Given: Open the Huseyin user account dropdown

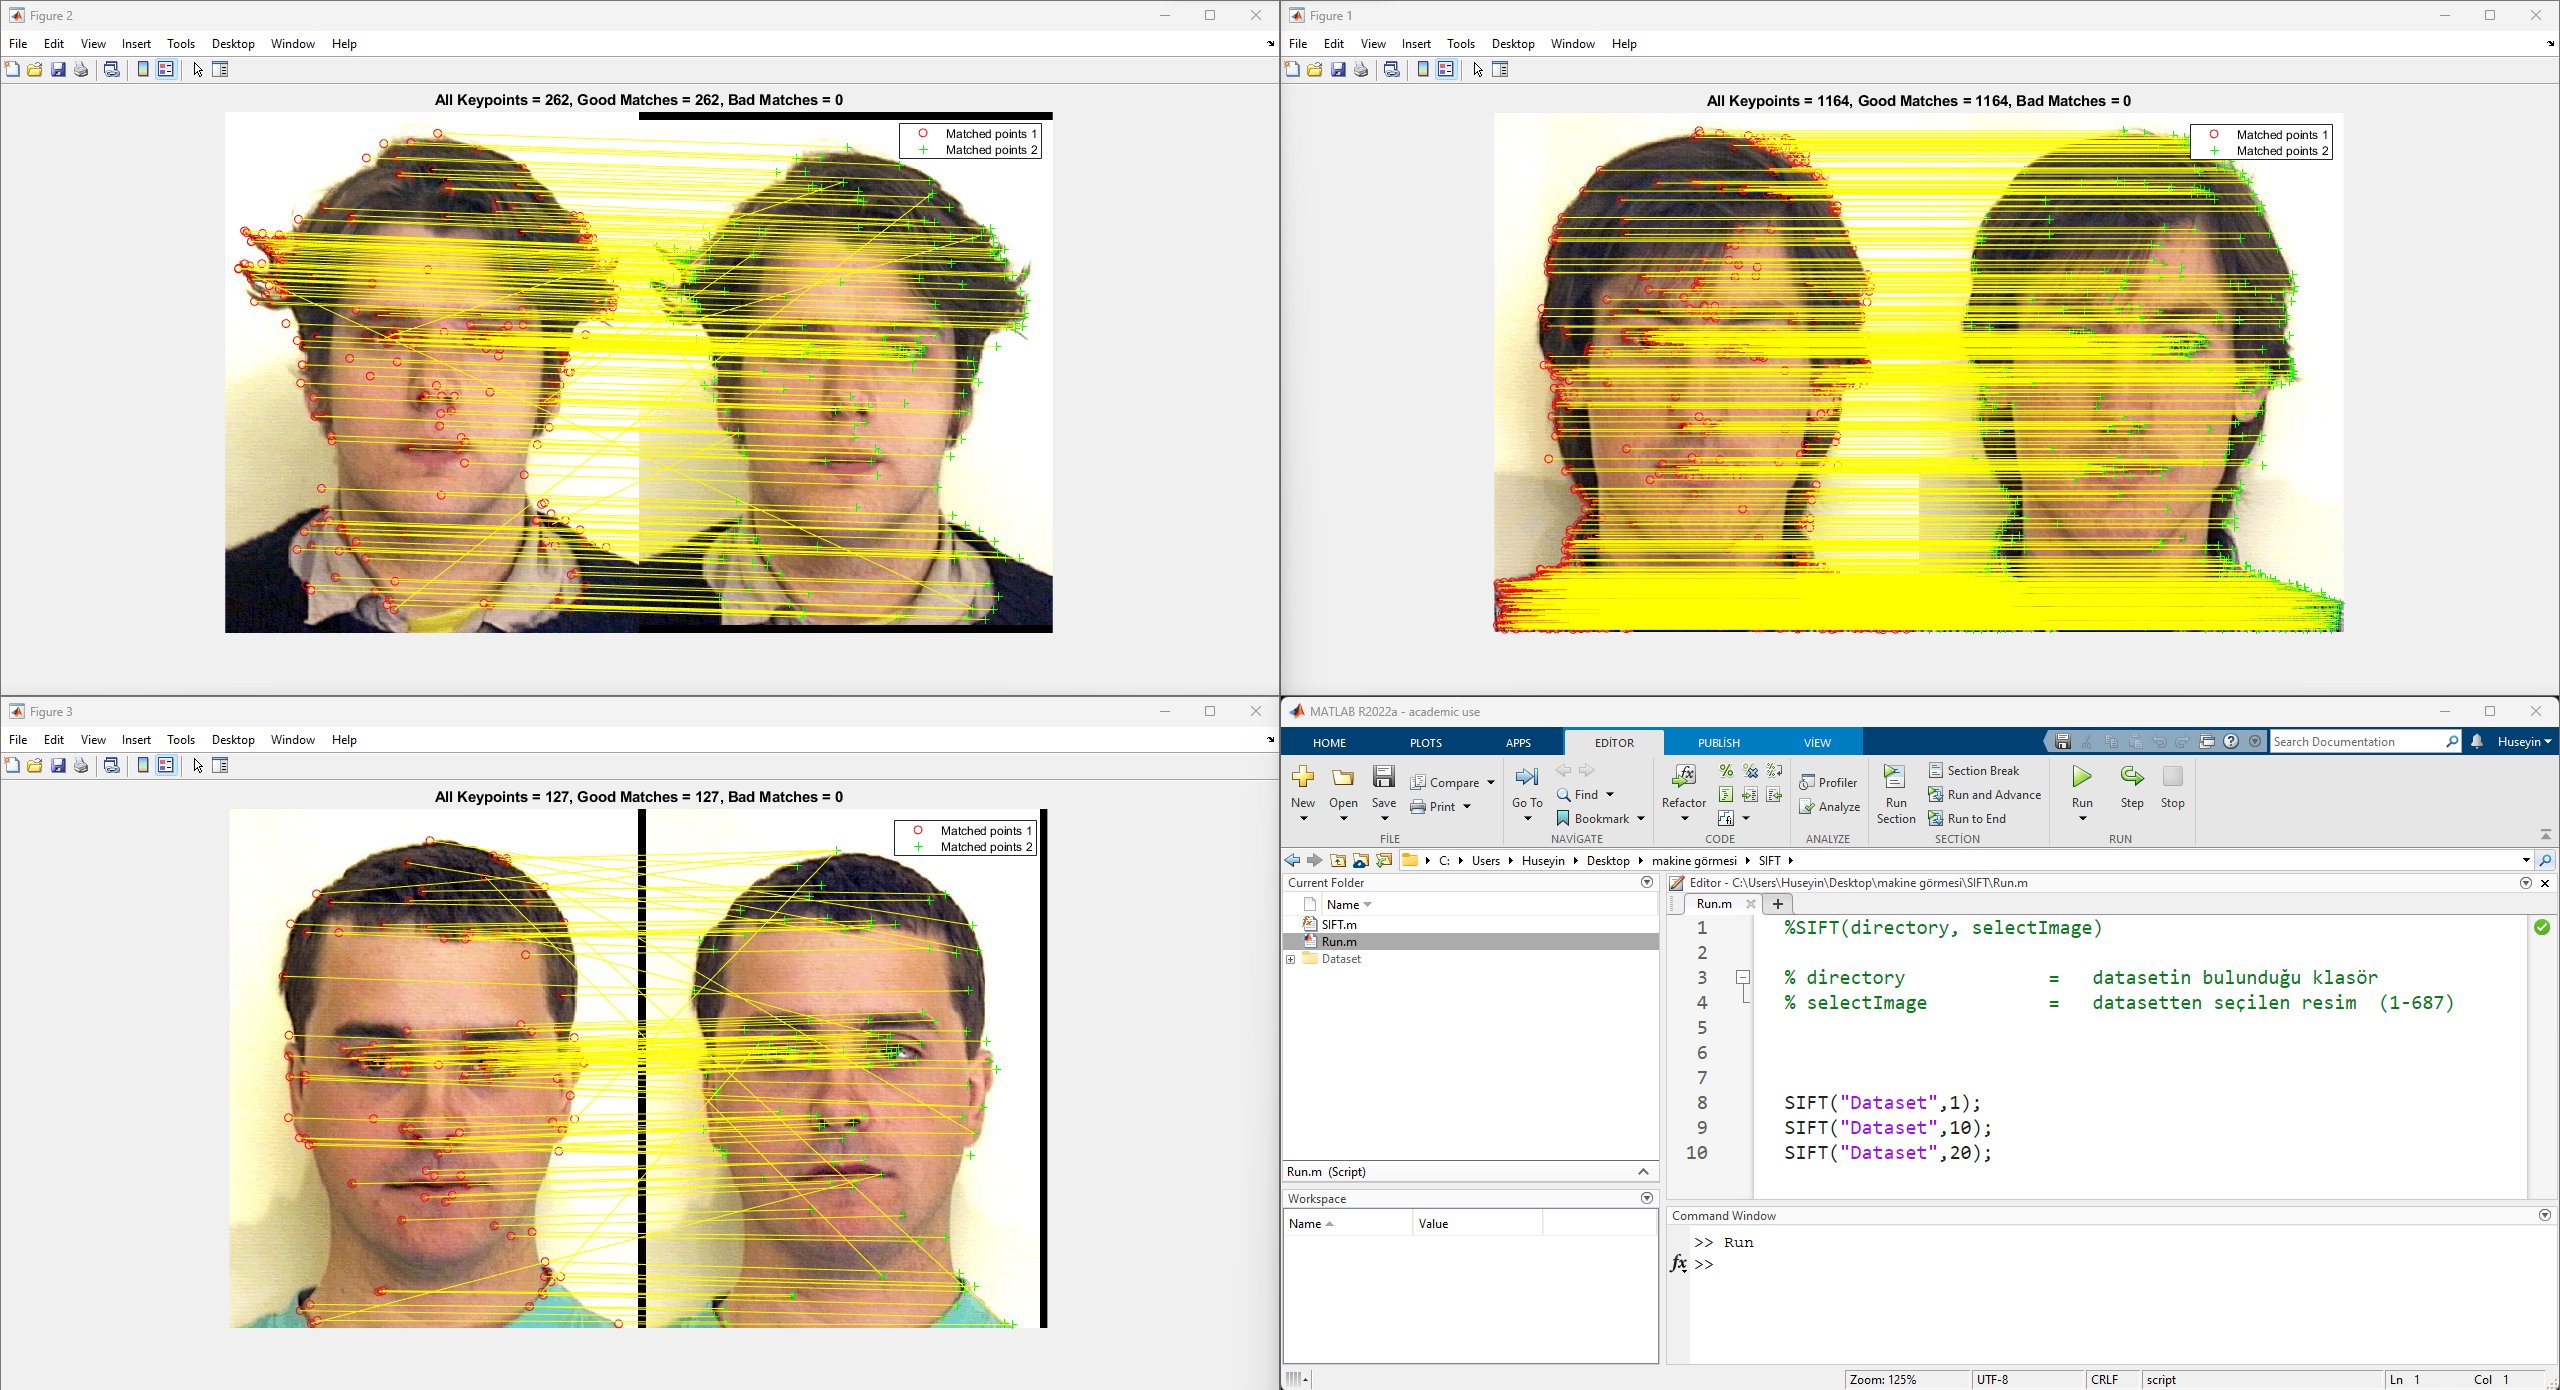Looking at the screenshot, I should click(x=2524, y=742).
